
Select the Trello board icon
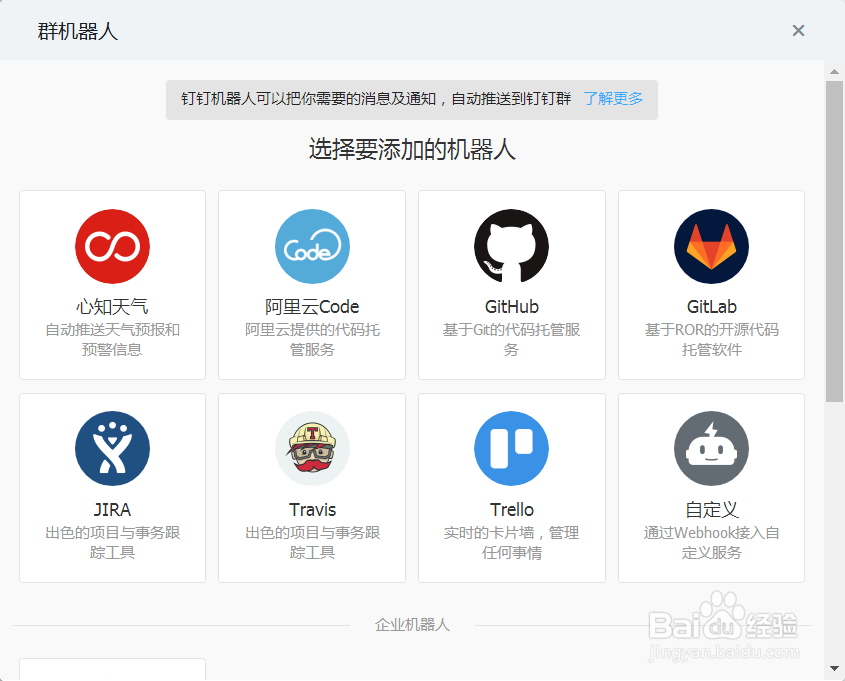[x=511, y=448]
